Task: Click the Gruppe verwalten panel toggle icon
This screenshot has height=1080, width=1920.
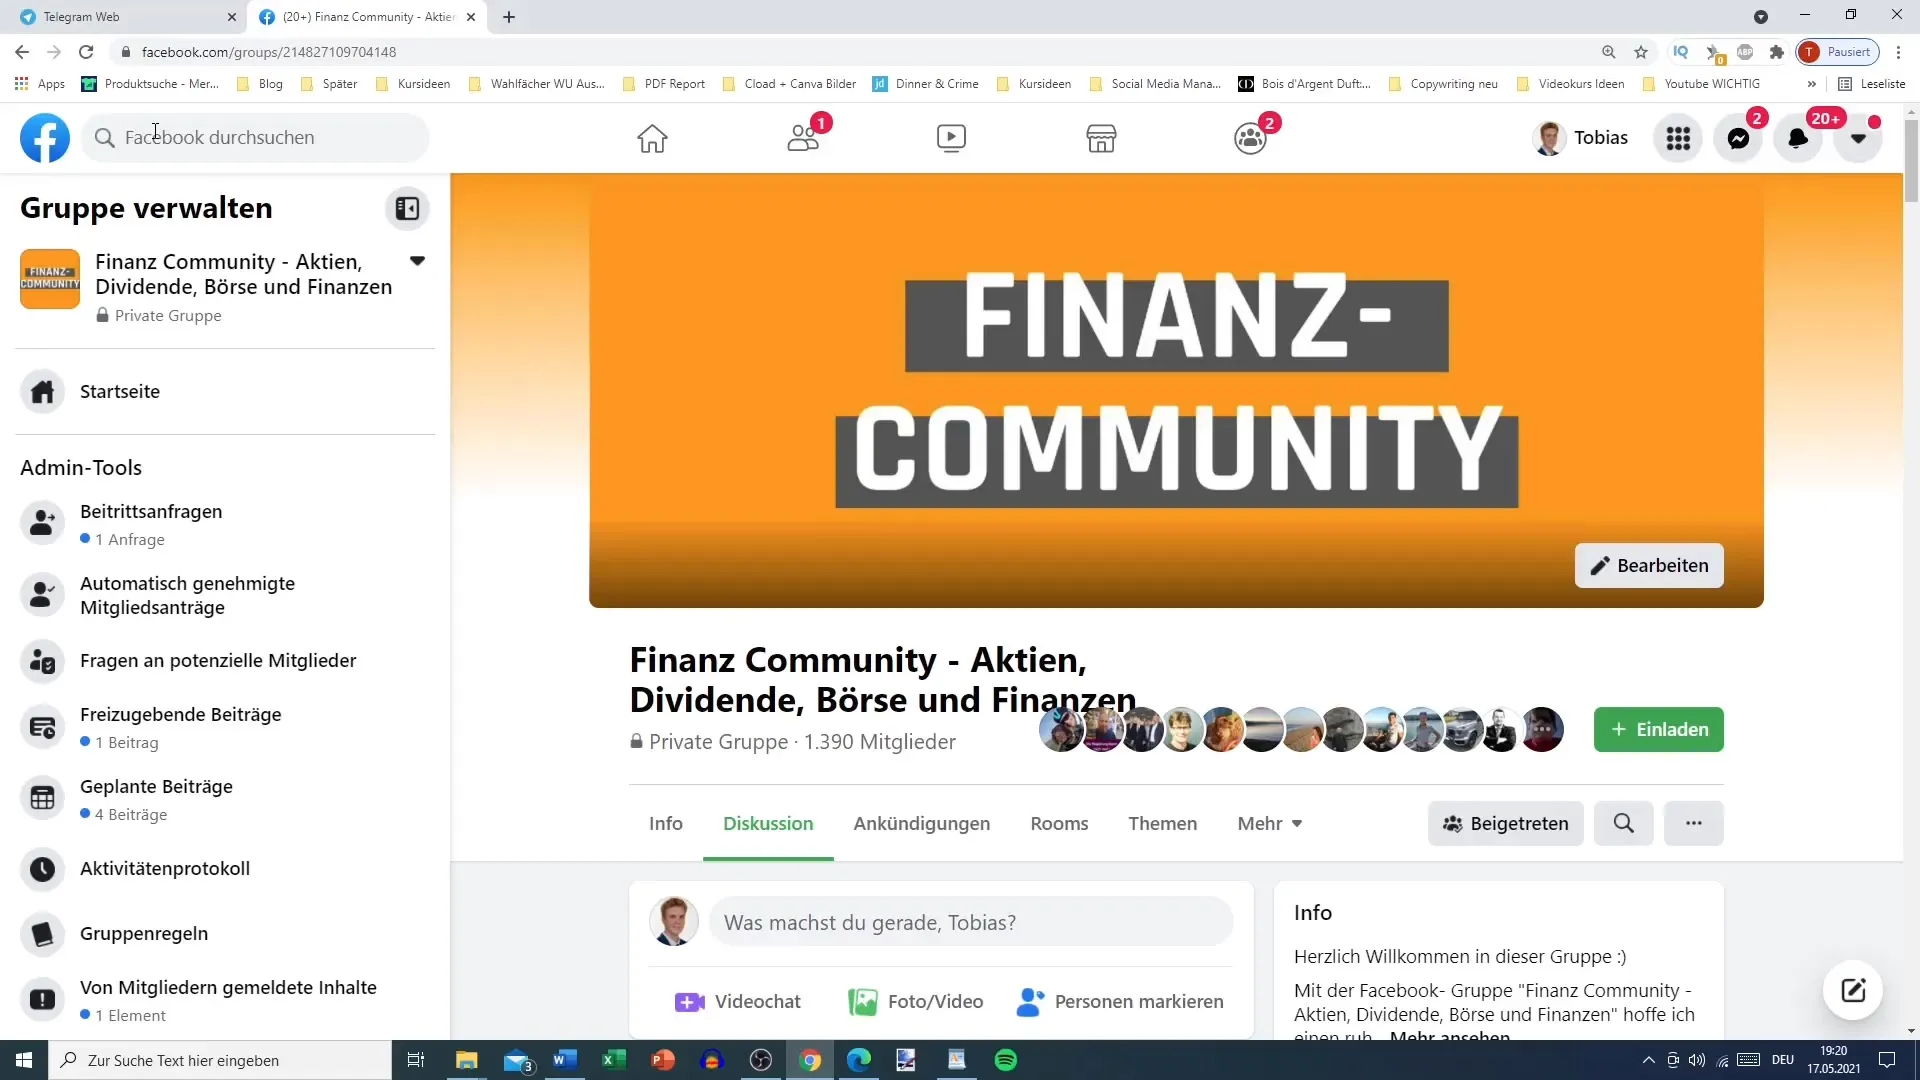Action: click(x=407, y=207)
